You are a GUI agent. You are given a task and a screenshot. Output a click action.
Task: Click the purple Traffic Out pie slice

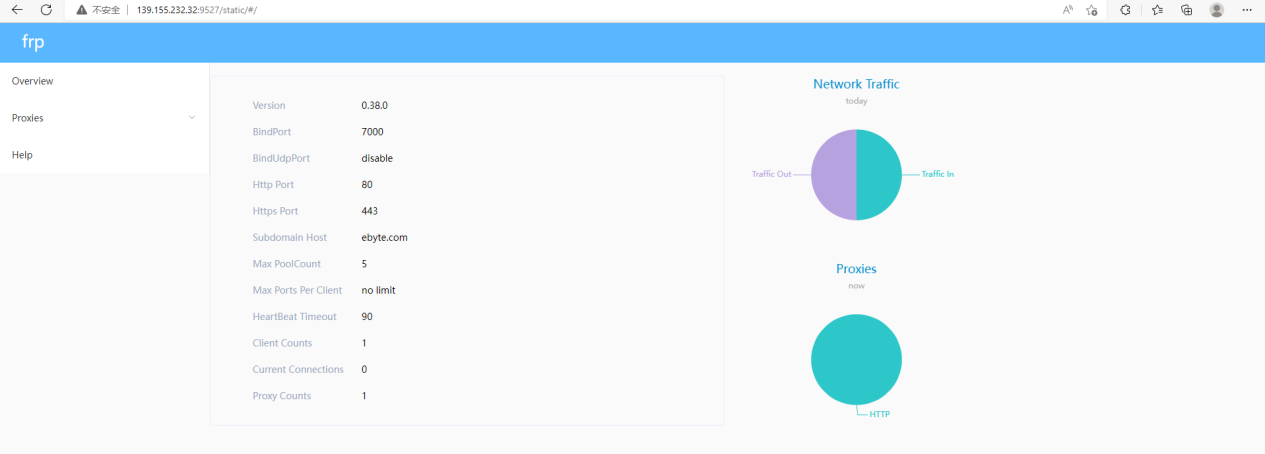coord(833,175)
